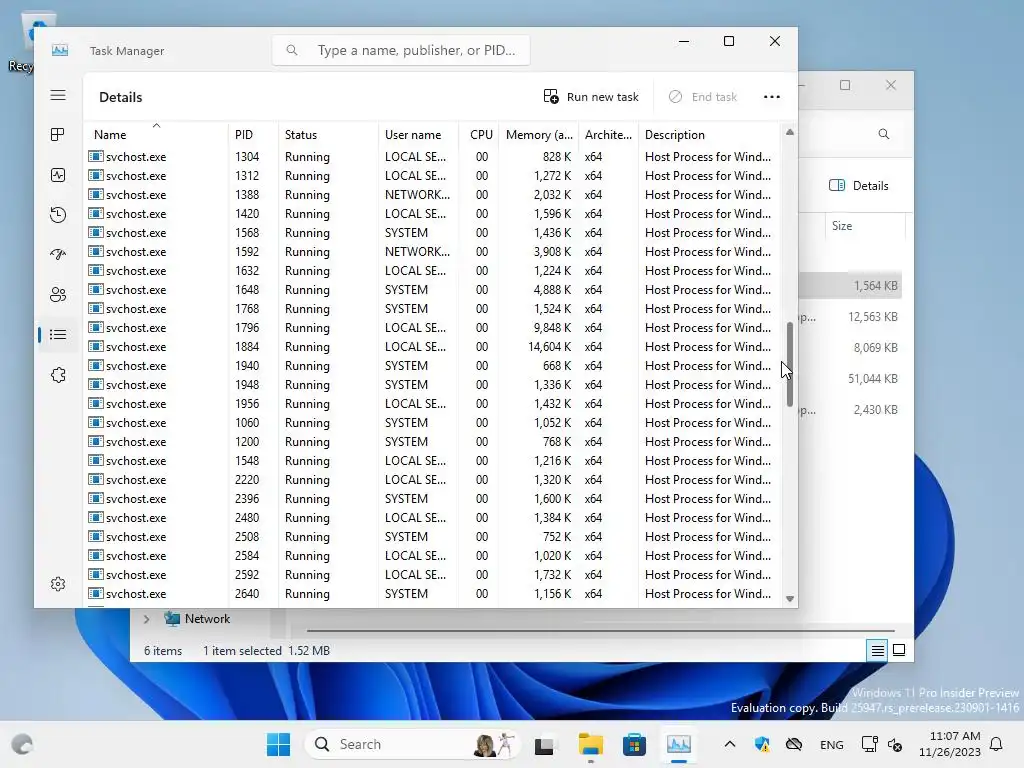Select svchost.exe row with PID 1884
The width and height of the screenshot is (1024, 768).
tap(434, 347)
